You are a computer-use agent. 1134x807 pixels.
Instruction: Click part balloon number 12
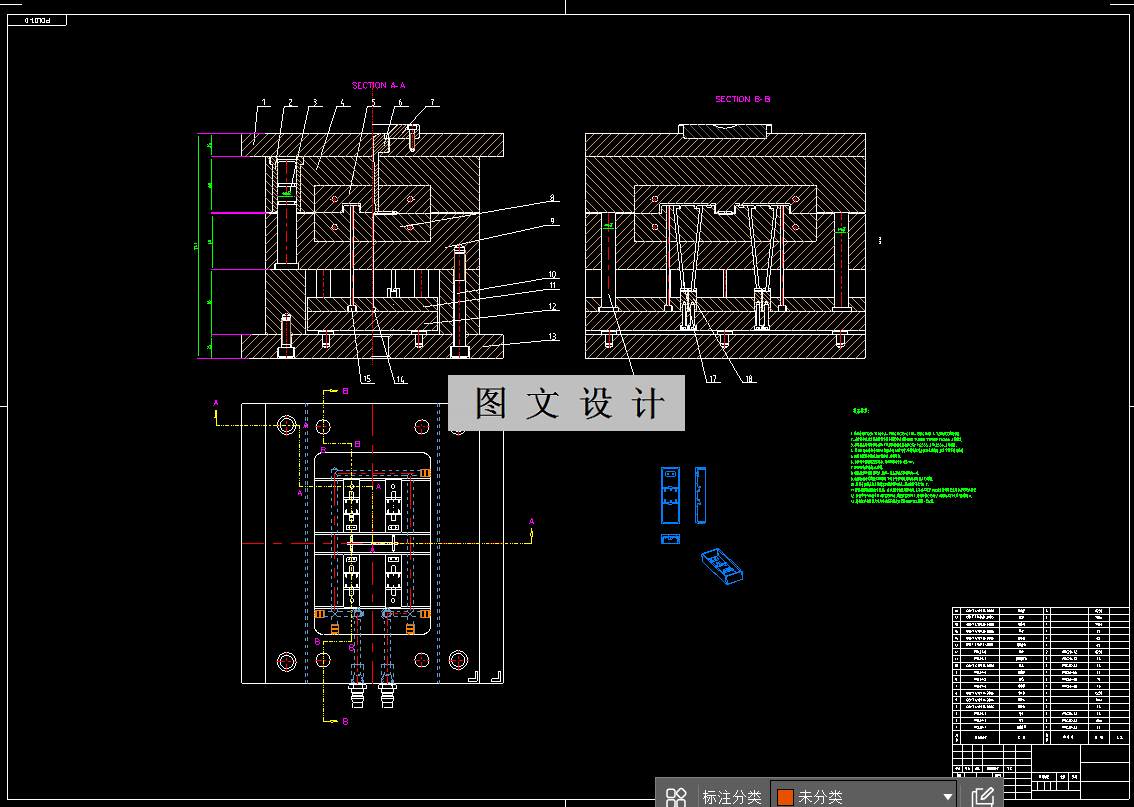[x=553, y=307]
